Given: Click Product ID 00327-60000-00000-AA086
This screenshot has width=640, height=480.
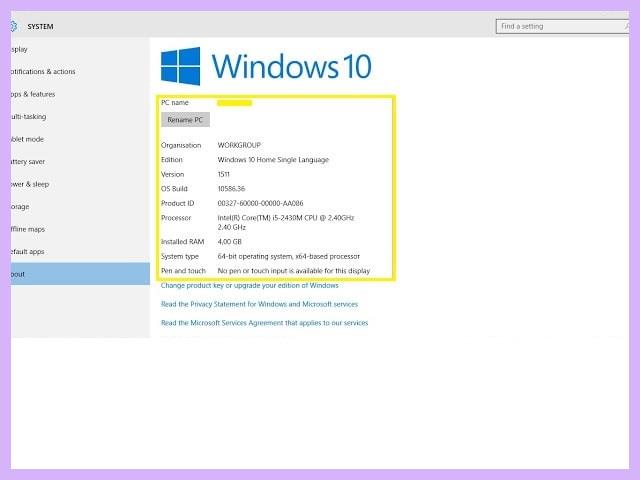Looking at the screenshot, I should [x=260, y=203].
